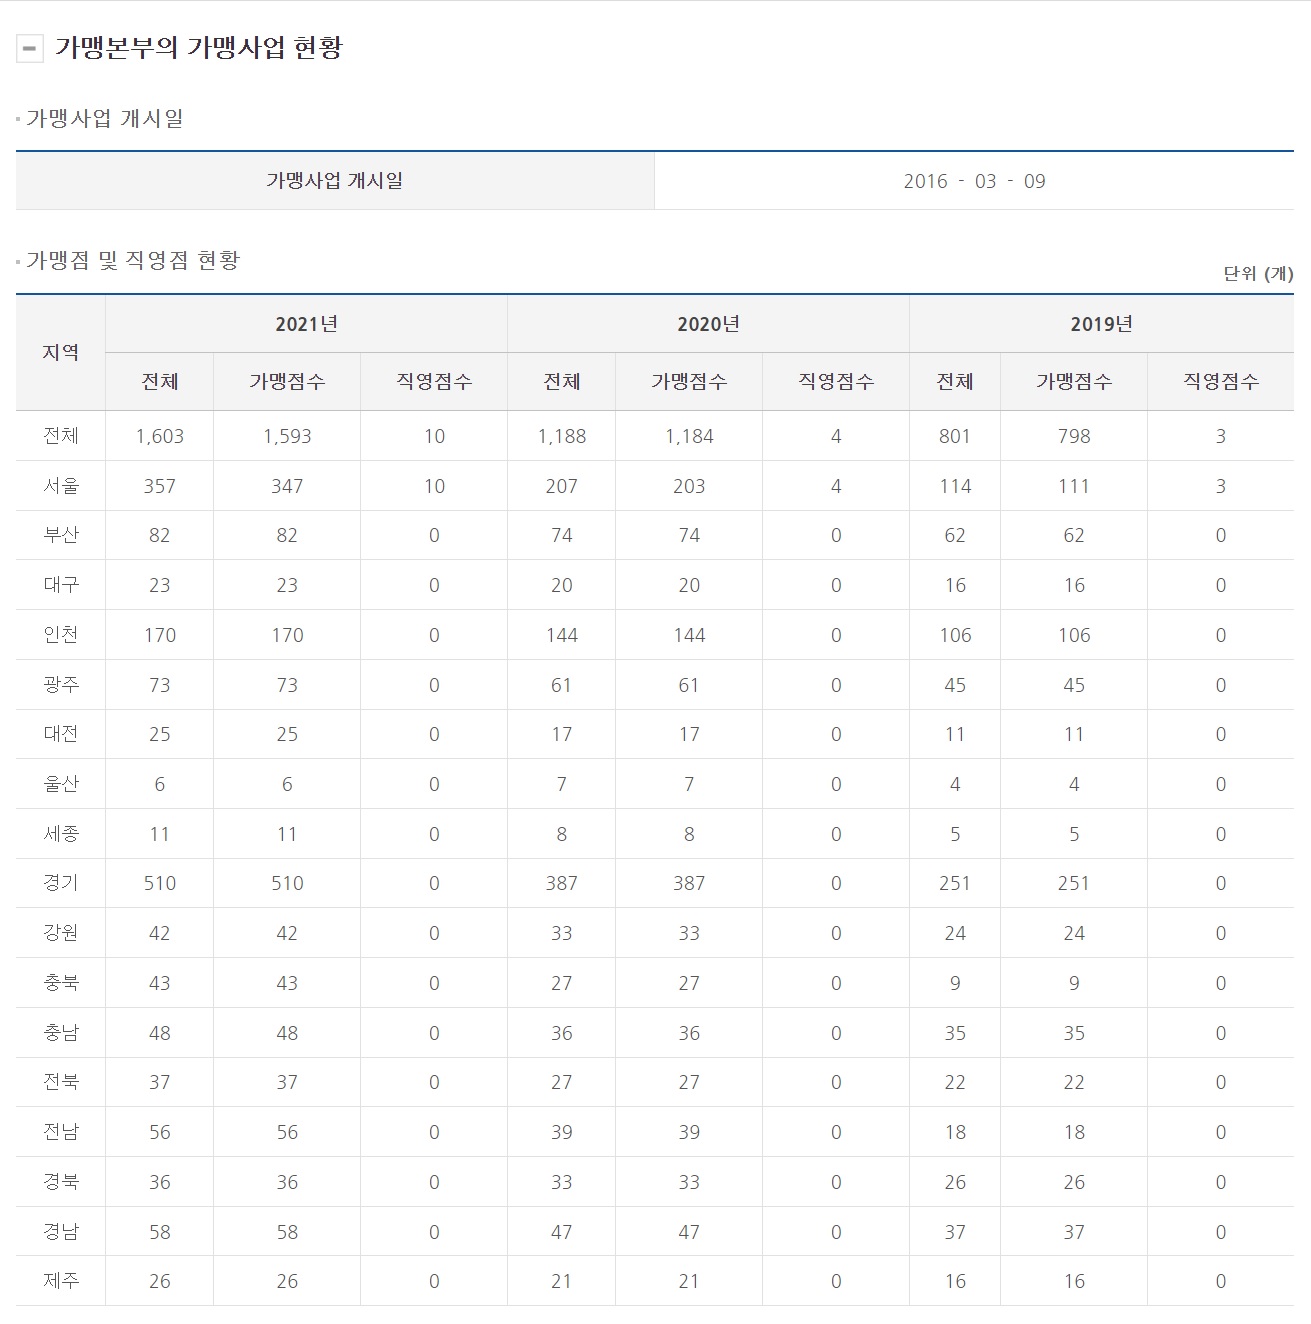
Task: Click the 2019년 column group header
Action: 1101,324
